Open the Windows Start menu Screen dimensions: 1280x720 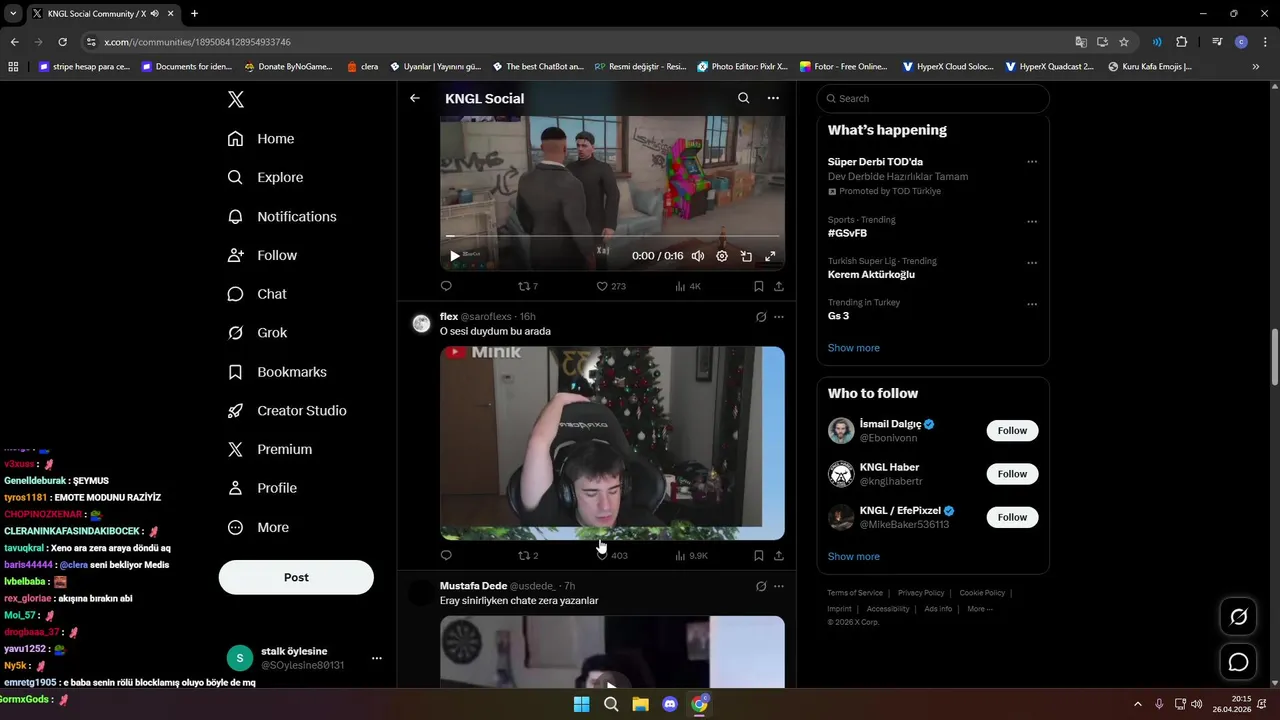click(581, 704)
